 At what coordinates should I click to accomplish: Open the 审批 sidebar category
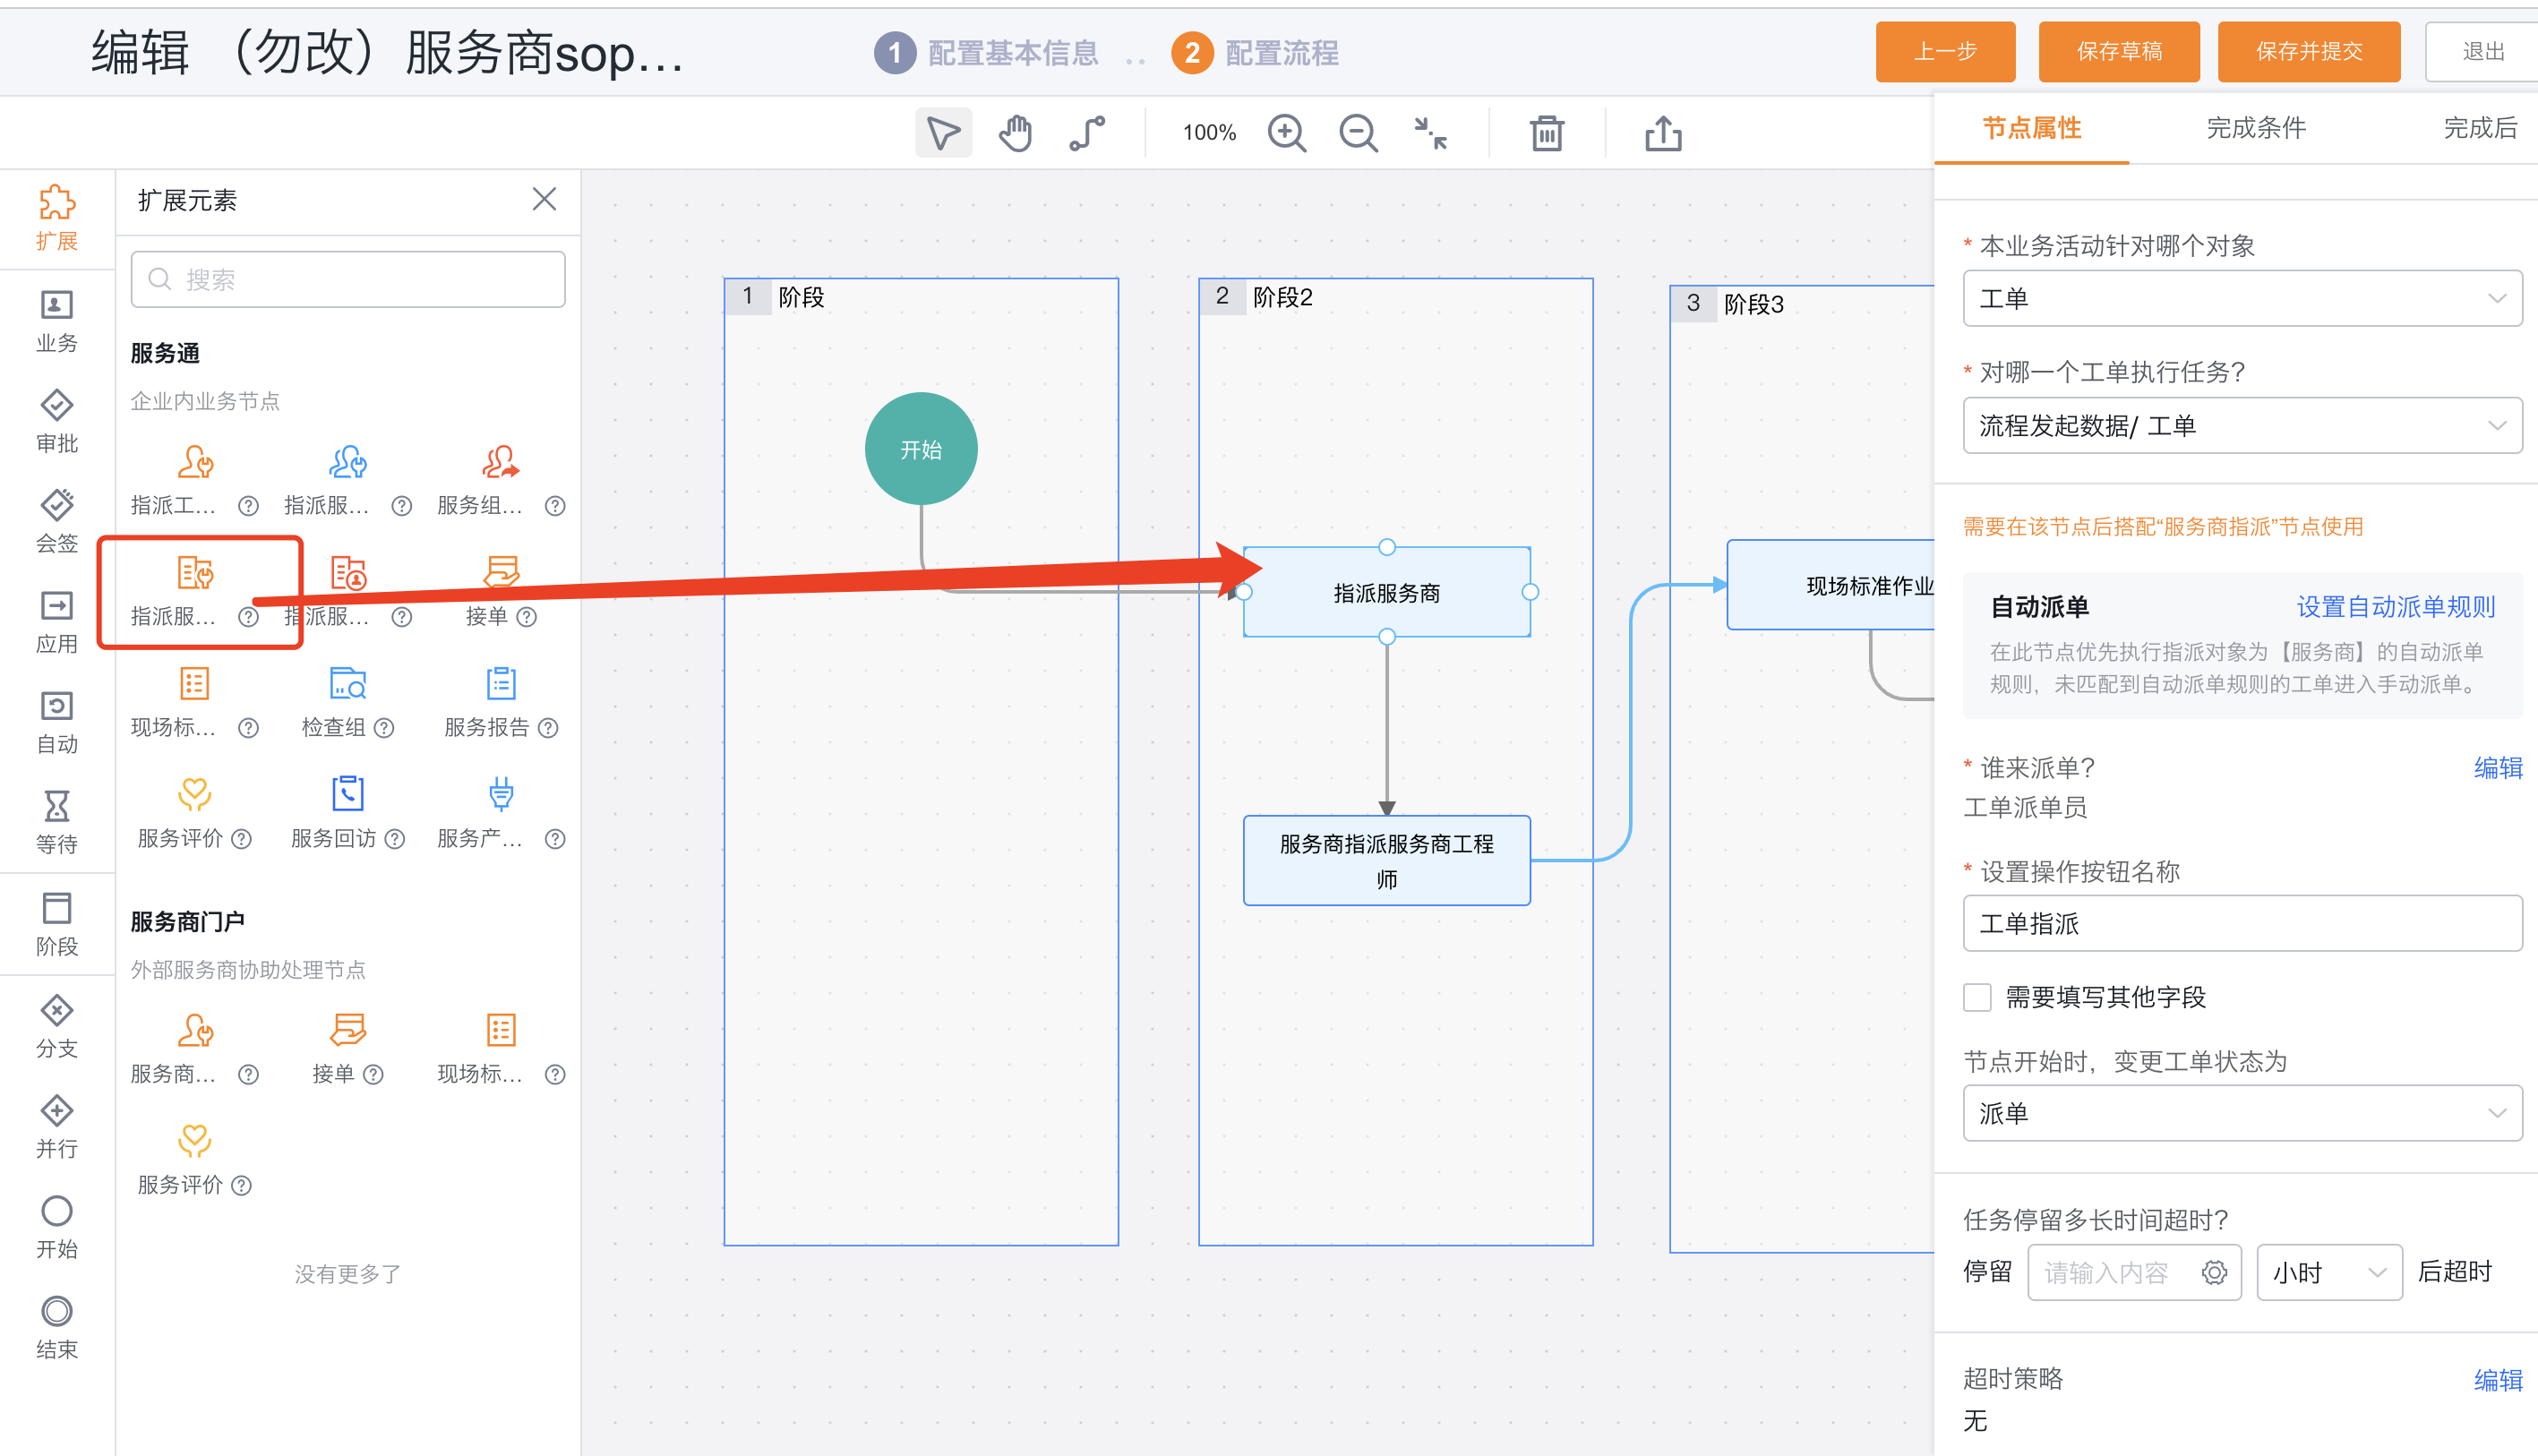coord(57,421)
